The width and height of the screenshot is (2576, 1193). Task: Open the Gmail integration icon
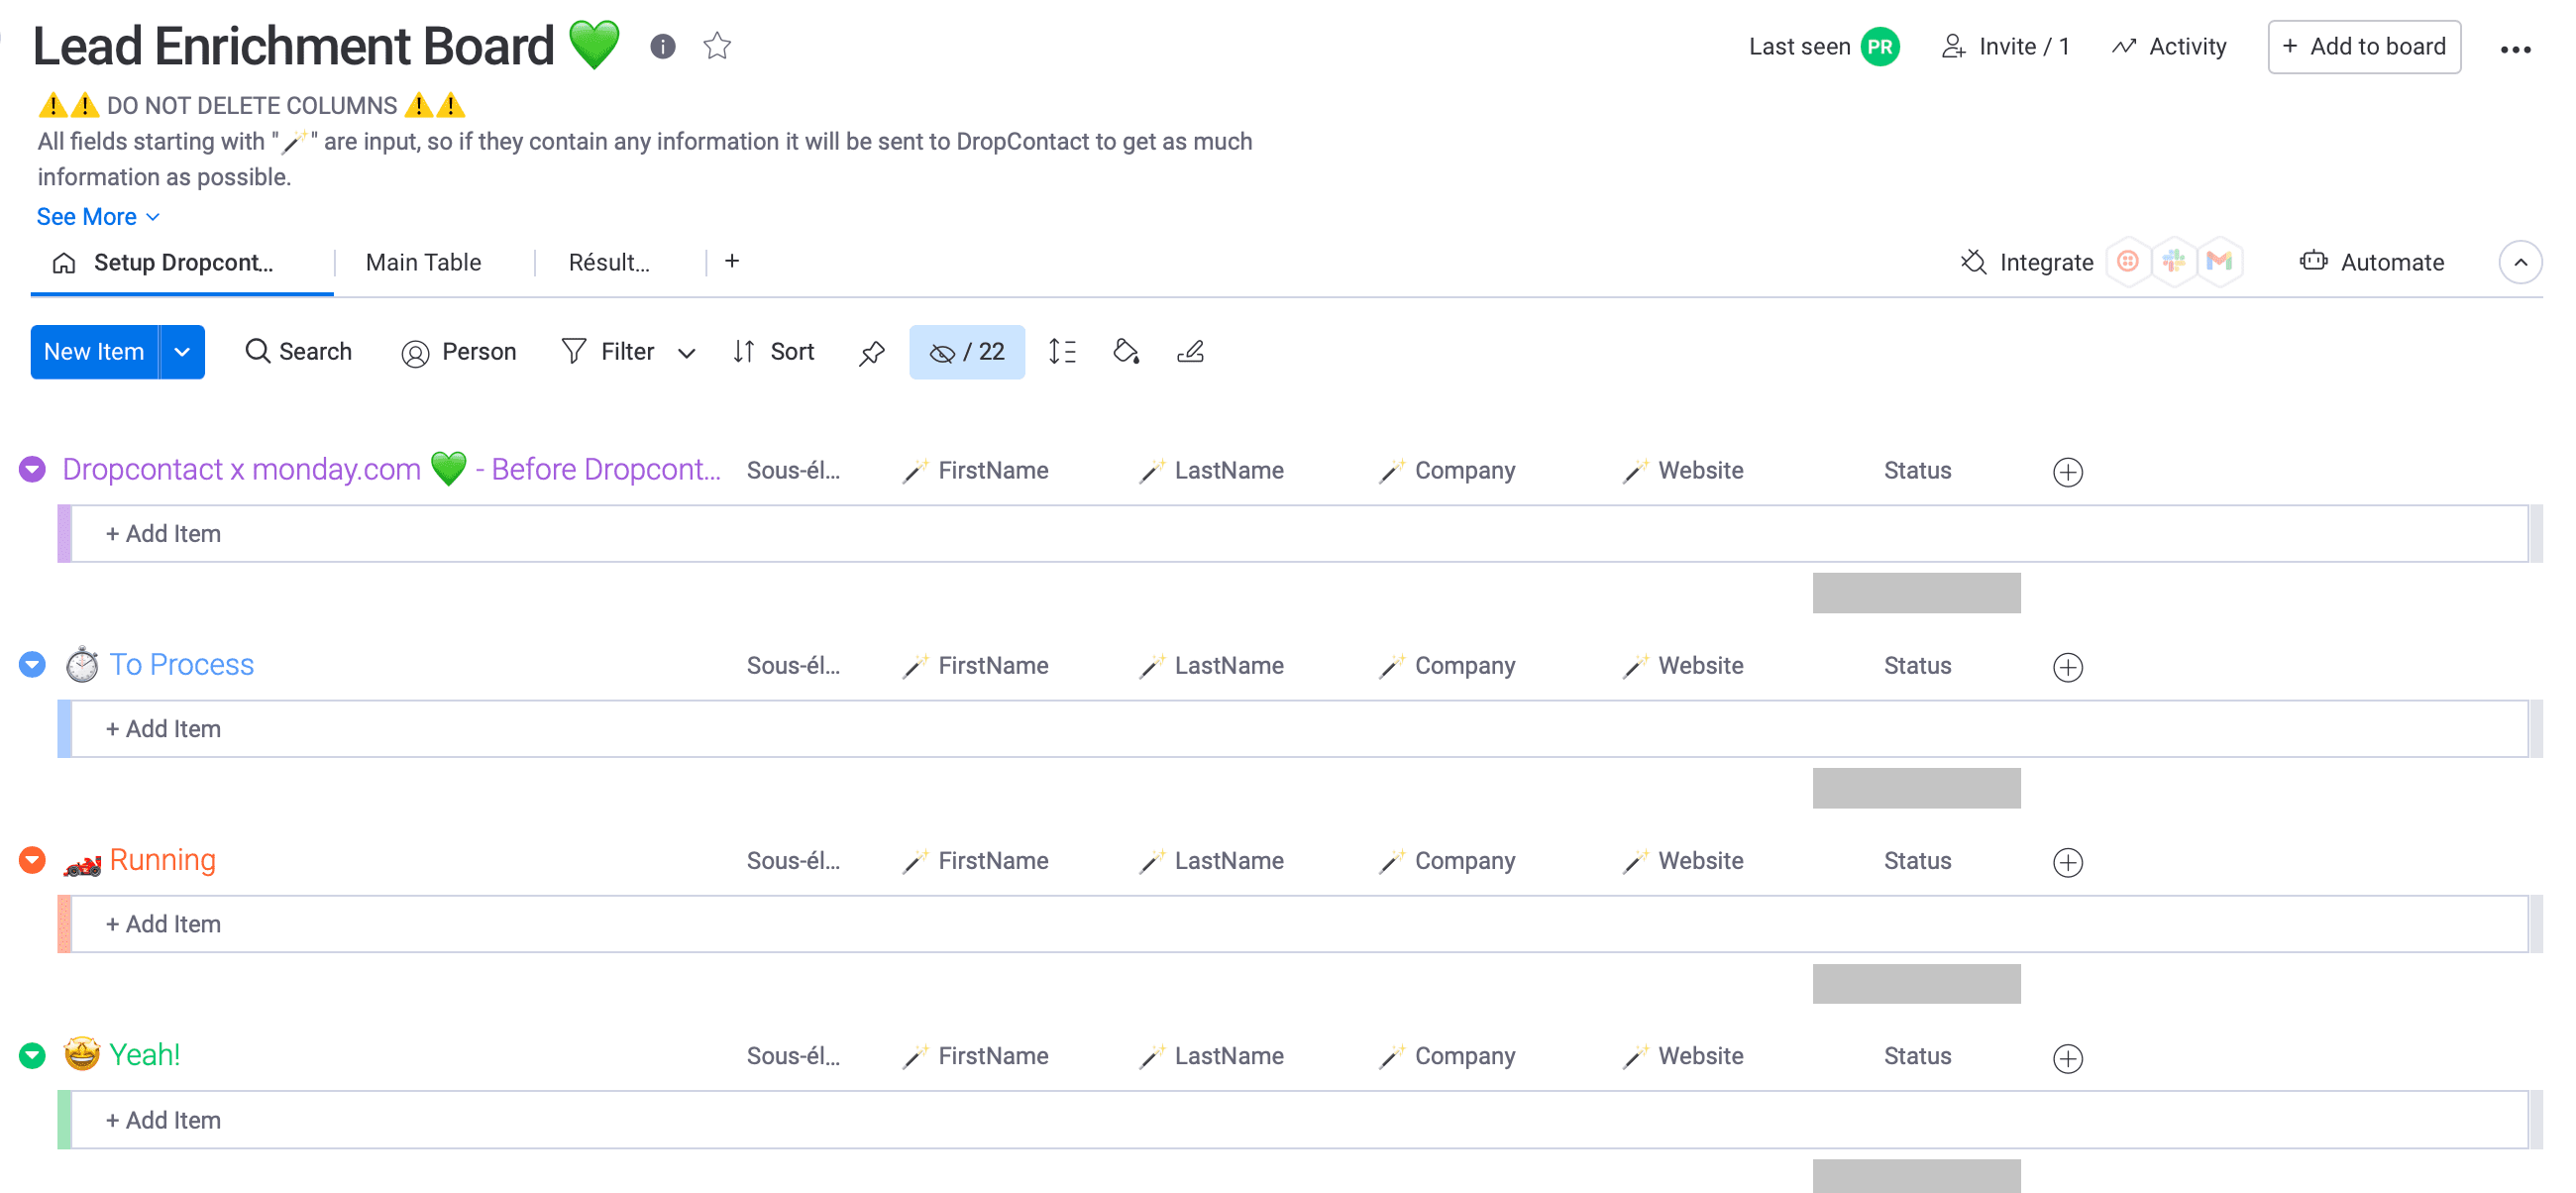pyautogui.click(x=2219, y=262)
